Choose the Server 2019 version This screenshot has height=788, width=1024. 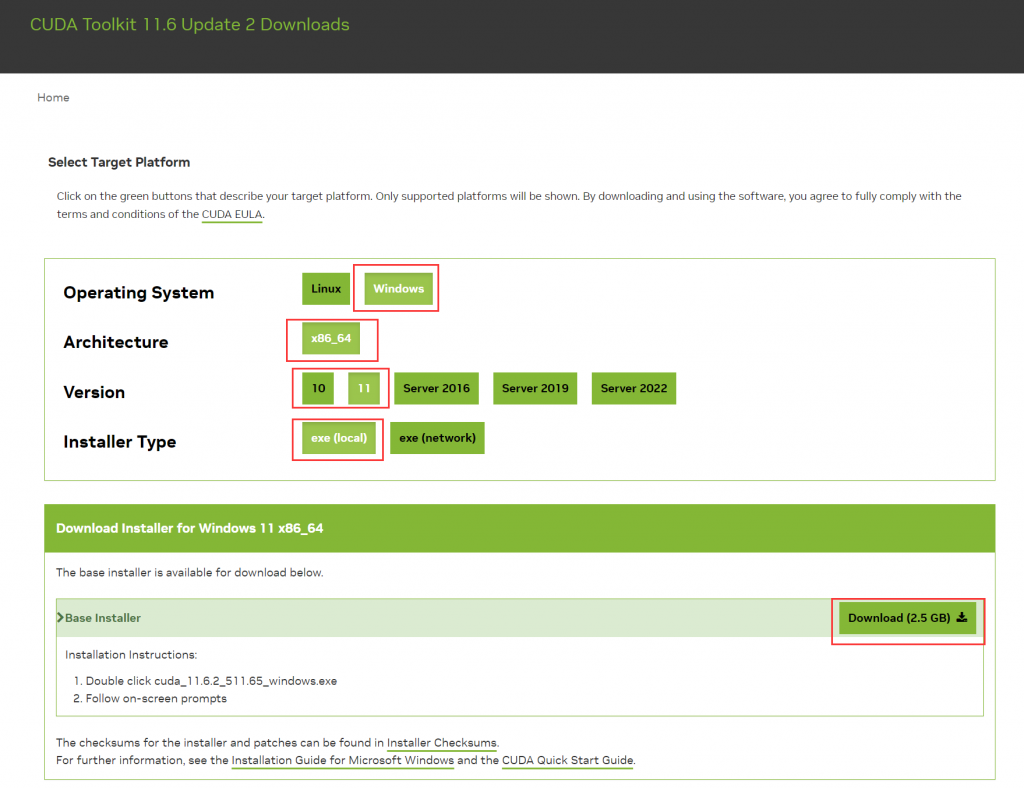click(535, 388)
